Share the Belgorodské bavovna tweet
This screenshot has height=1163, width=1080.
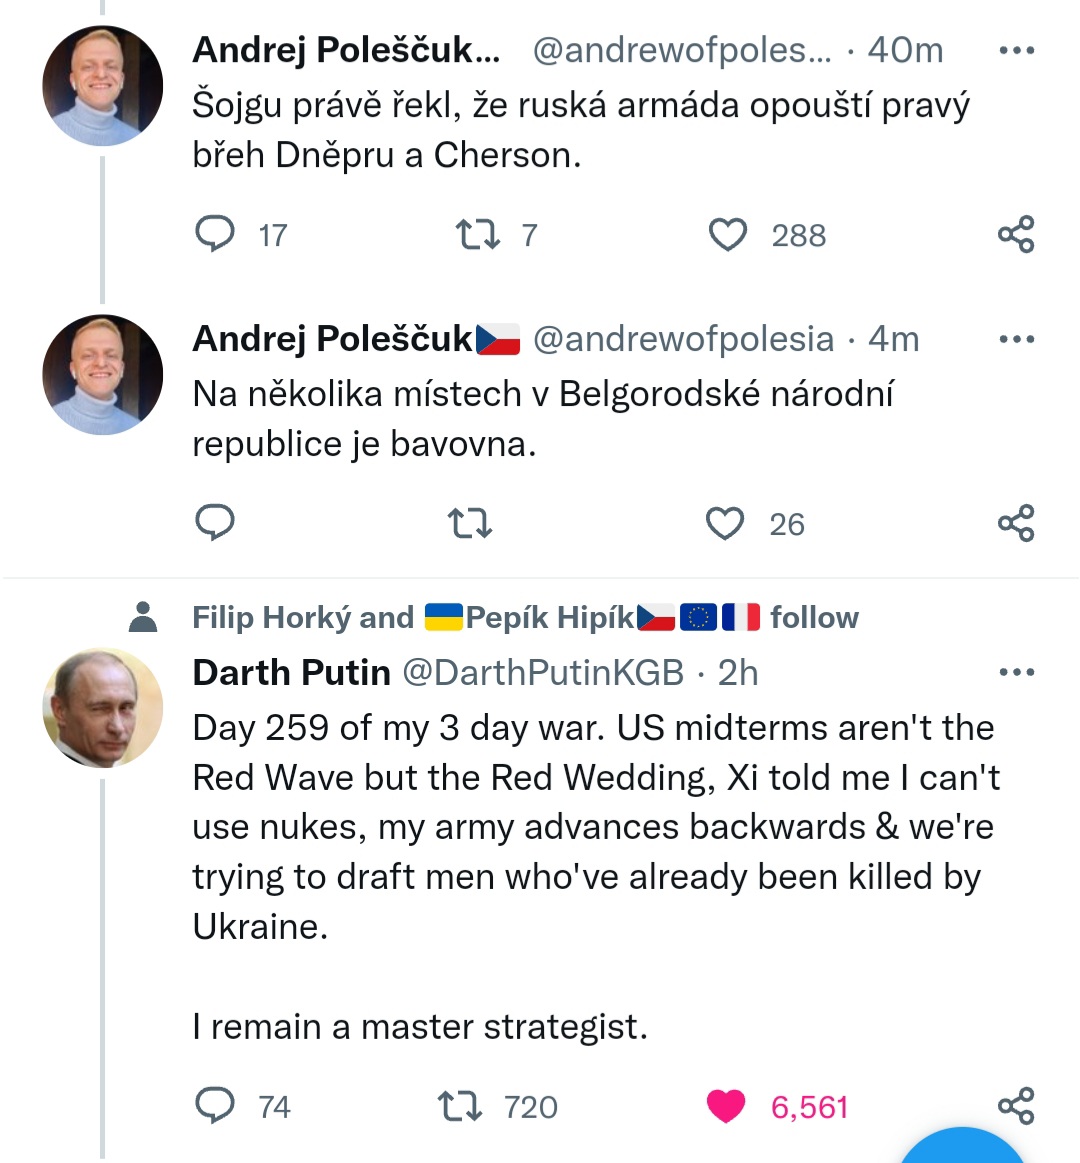point(1016,523)
